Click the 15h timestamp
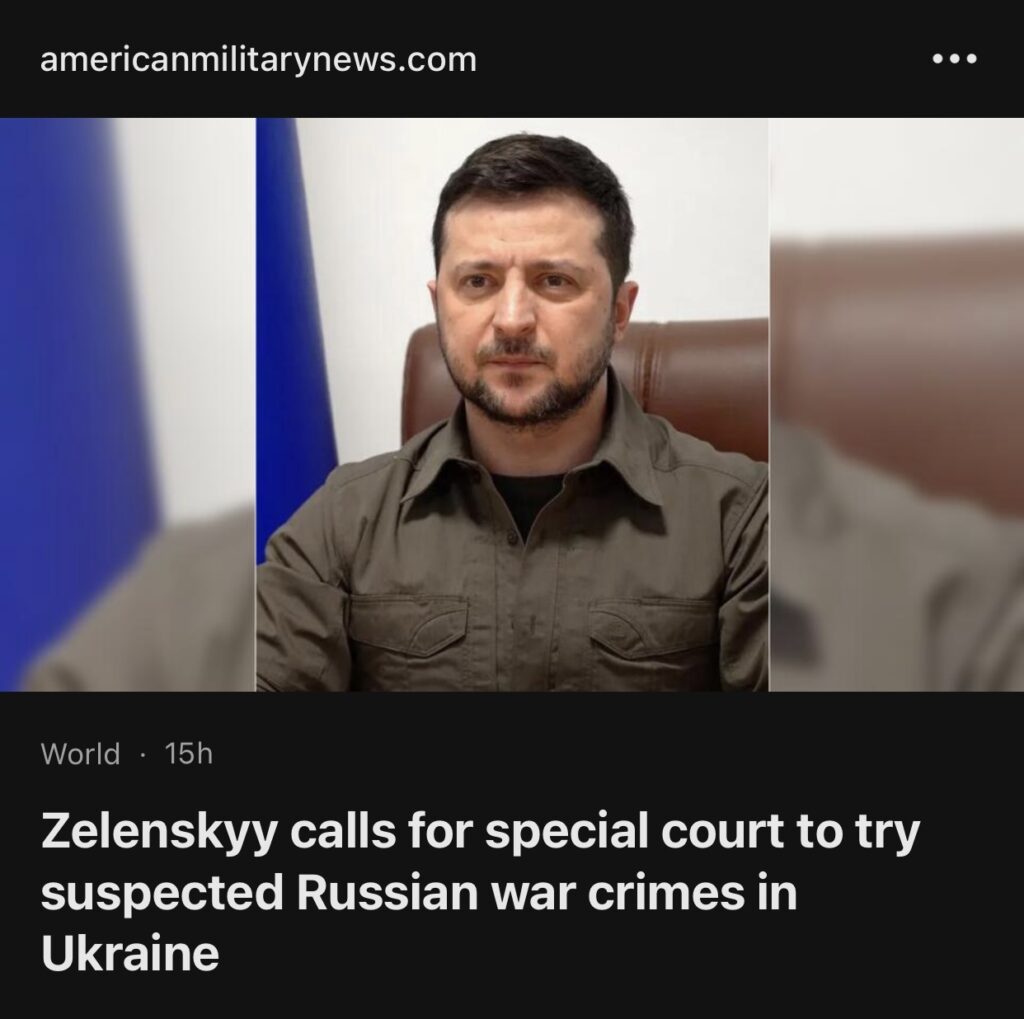The width and height of the screenshot is (1024, 1019). tap(188, 754)
